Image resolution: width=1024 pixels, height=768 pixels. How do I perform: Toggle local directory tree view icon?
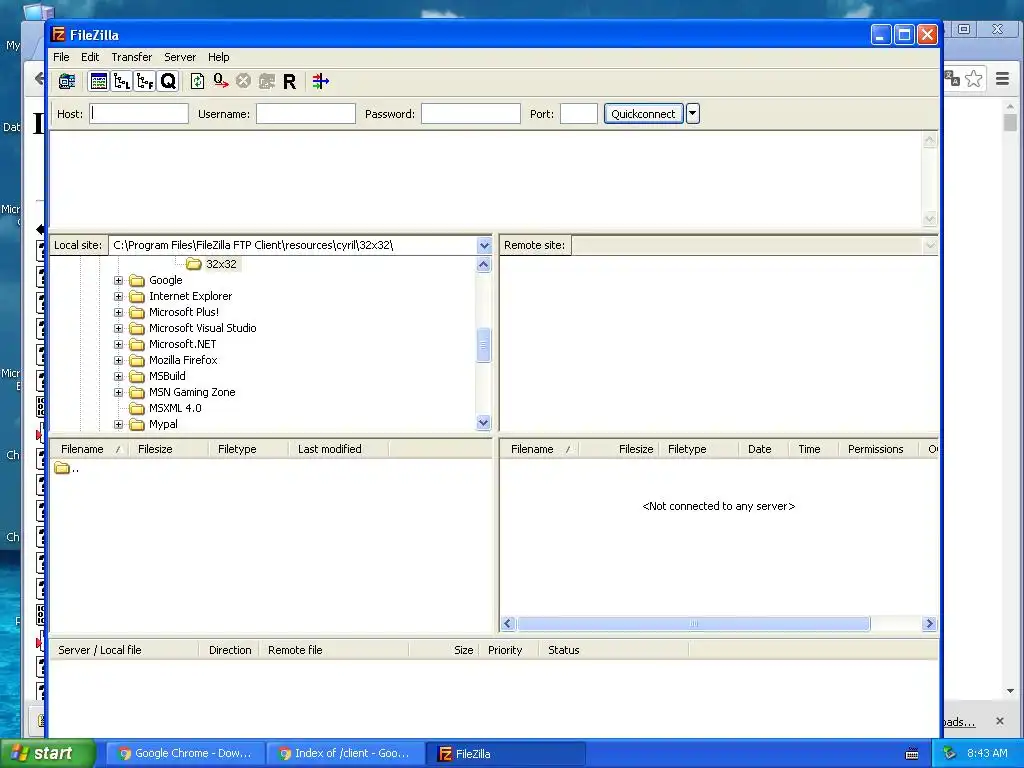point(121,82)
